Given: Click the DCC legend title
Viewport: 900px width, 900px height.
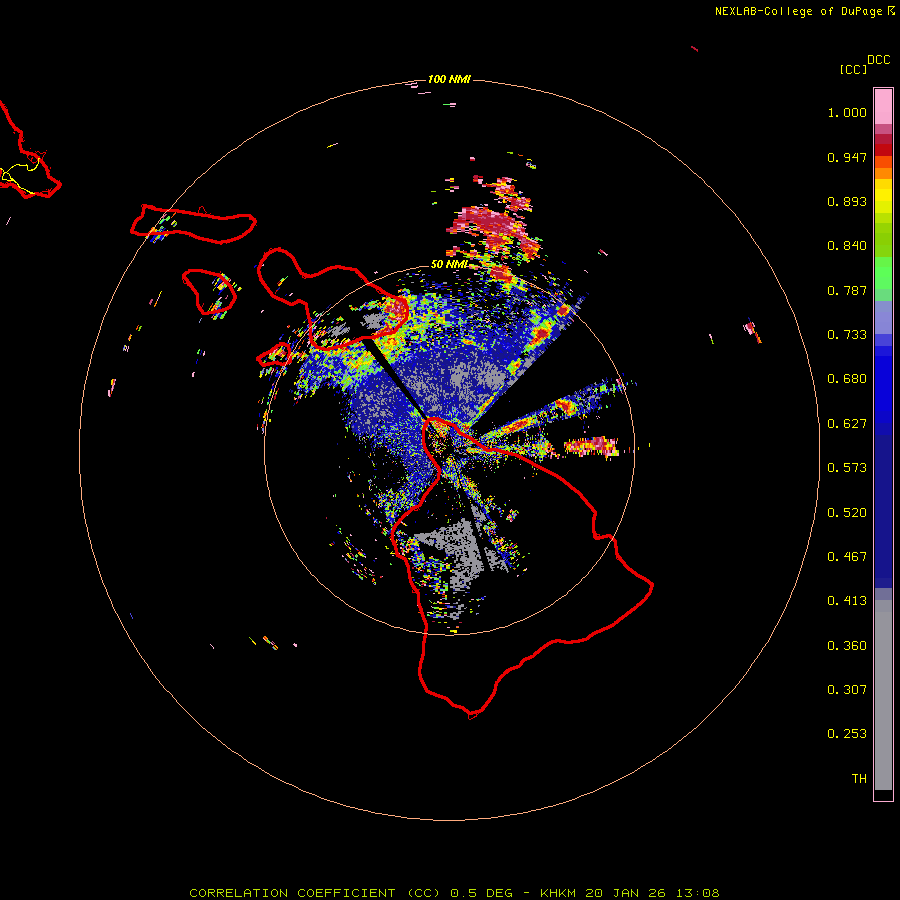Looking at the screenshot, I should point(879,60).
